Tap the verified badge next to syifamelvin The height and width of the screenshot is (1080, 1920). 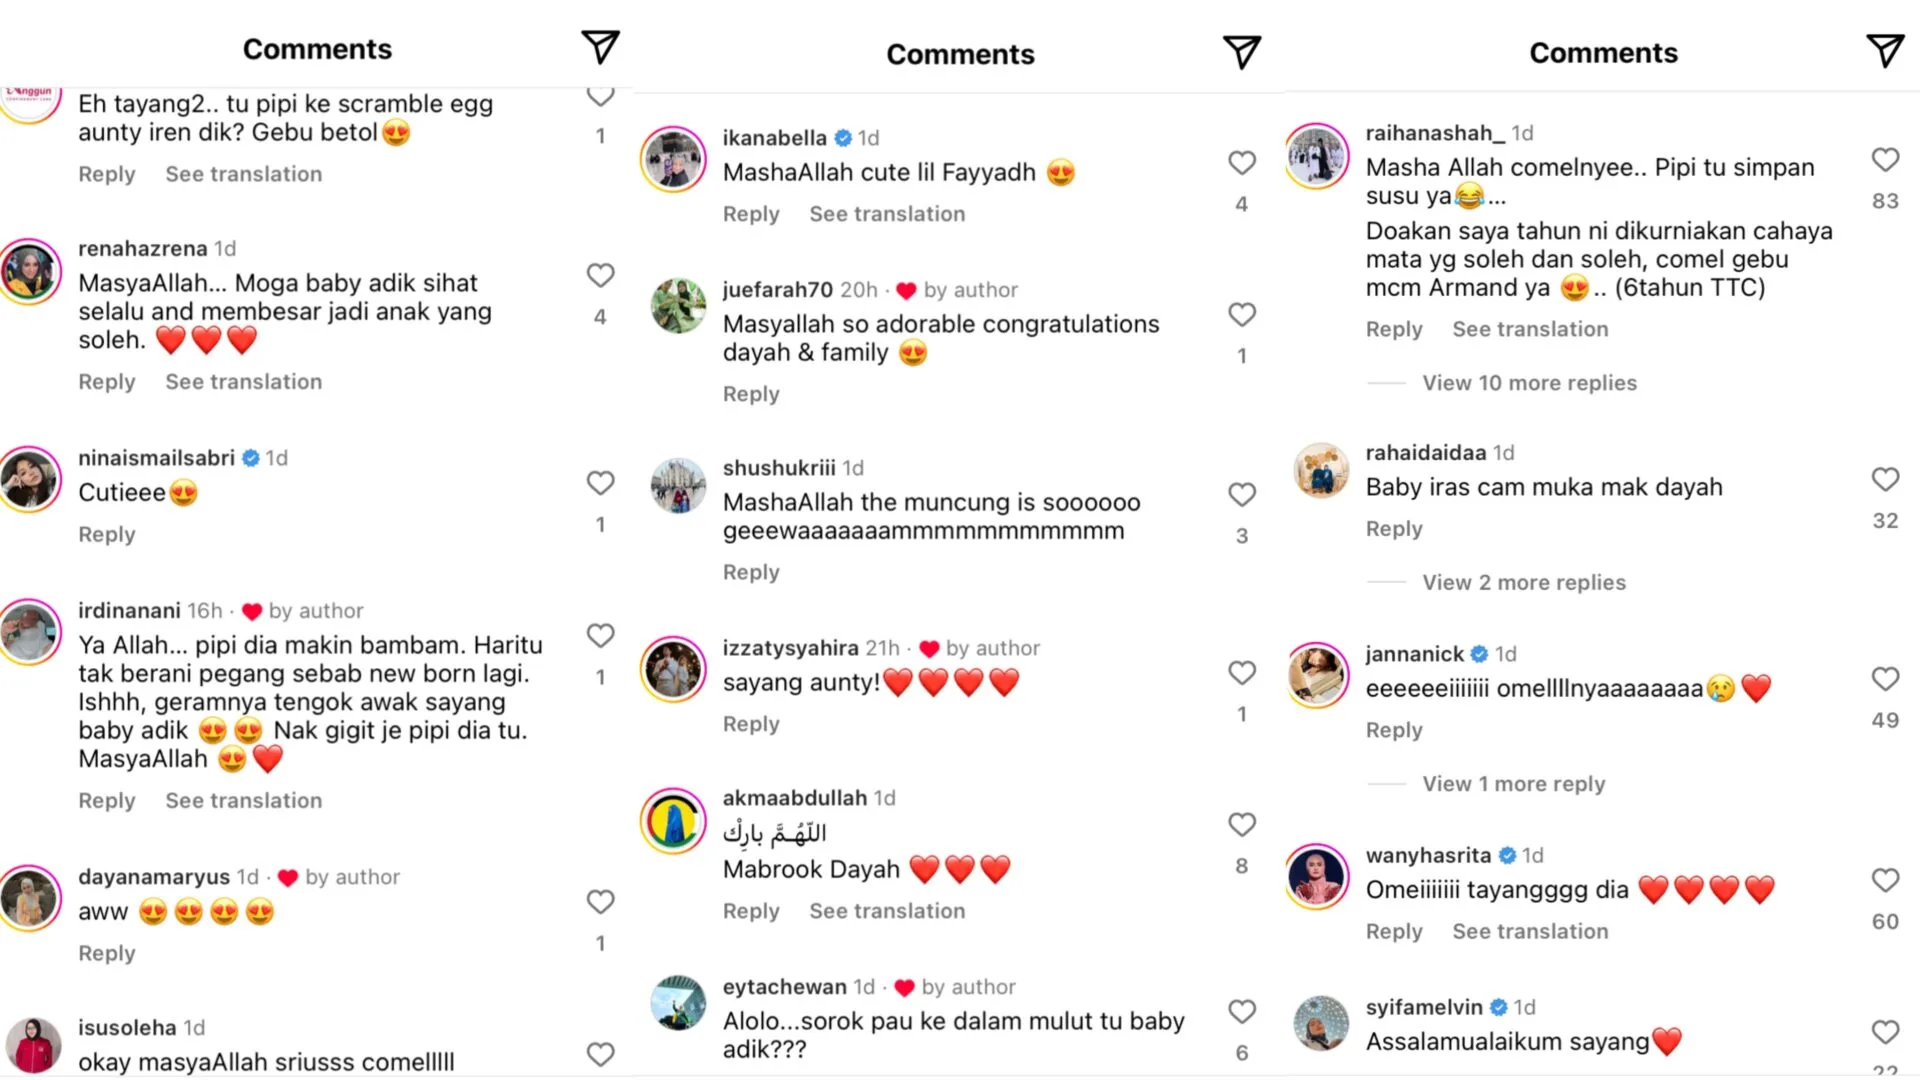coord(1498,1007)
